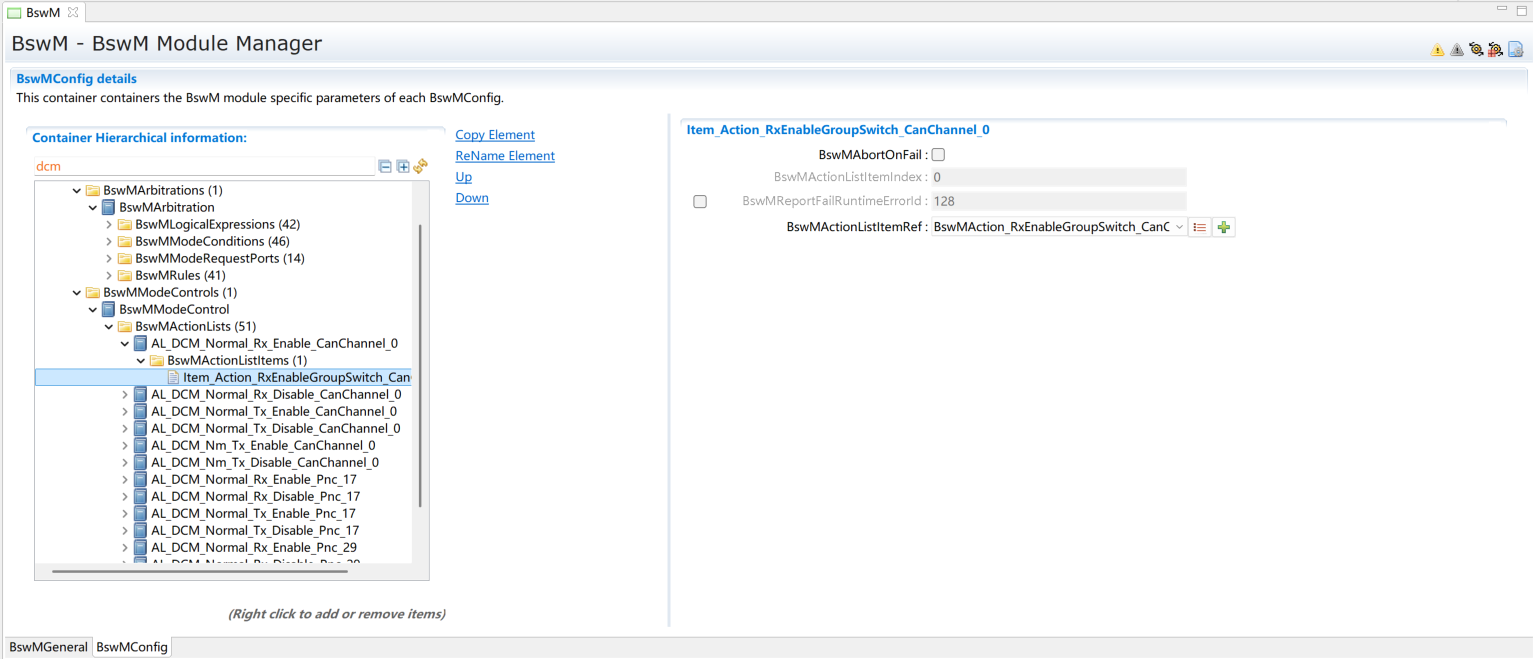
Task: Click the Copy Element link
Action: [x=495, y=135]
